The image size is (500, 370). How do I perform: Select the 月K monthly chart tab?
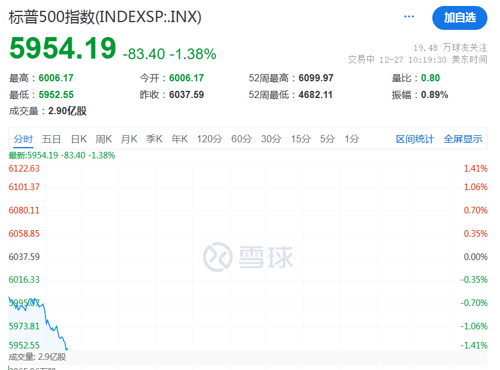tap(129, 139)
